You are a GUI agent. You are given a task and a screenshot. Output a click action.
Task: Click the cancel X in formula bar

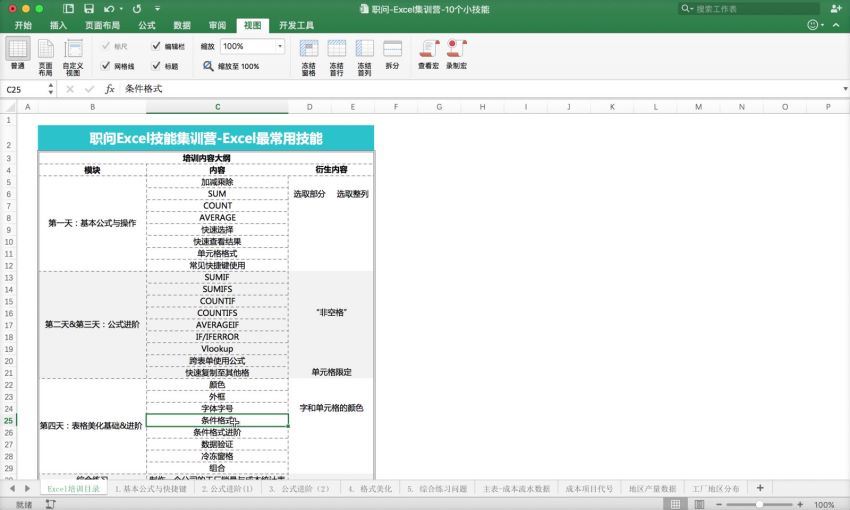click(70, 89)
